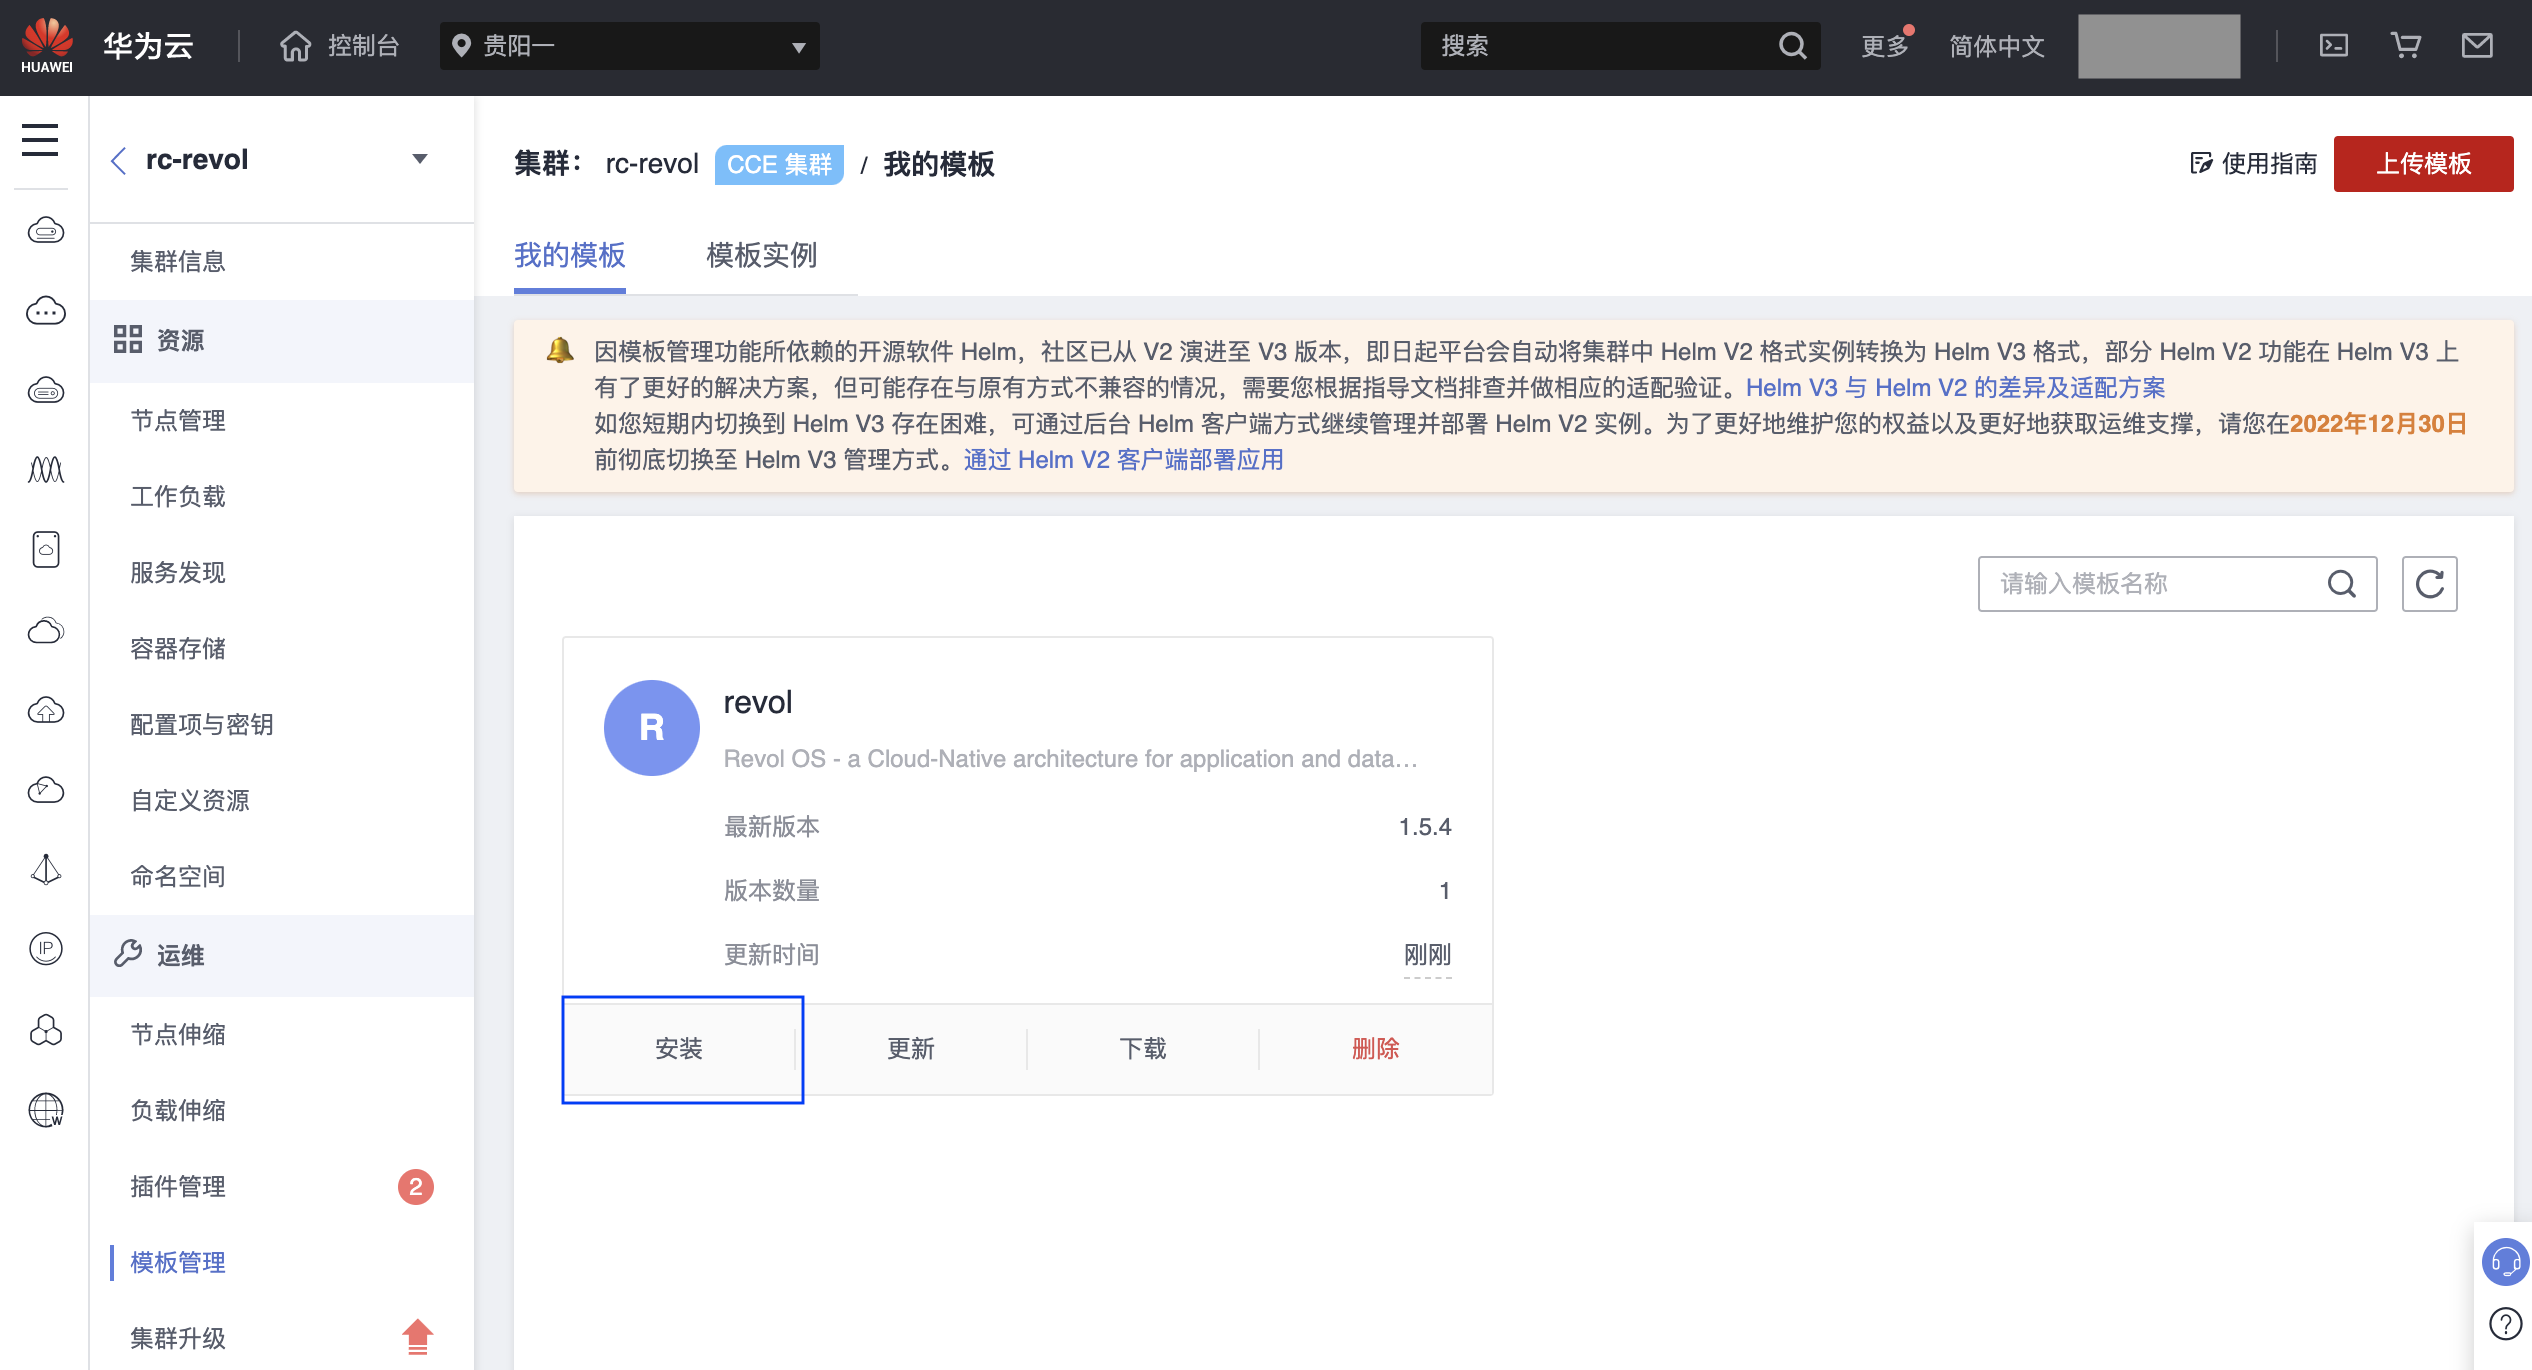The height and width of the screenshot is (1370, 2532).
Task: Click 下载 on the revol template
Action: tap(1143, 1049)
